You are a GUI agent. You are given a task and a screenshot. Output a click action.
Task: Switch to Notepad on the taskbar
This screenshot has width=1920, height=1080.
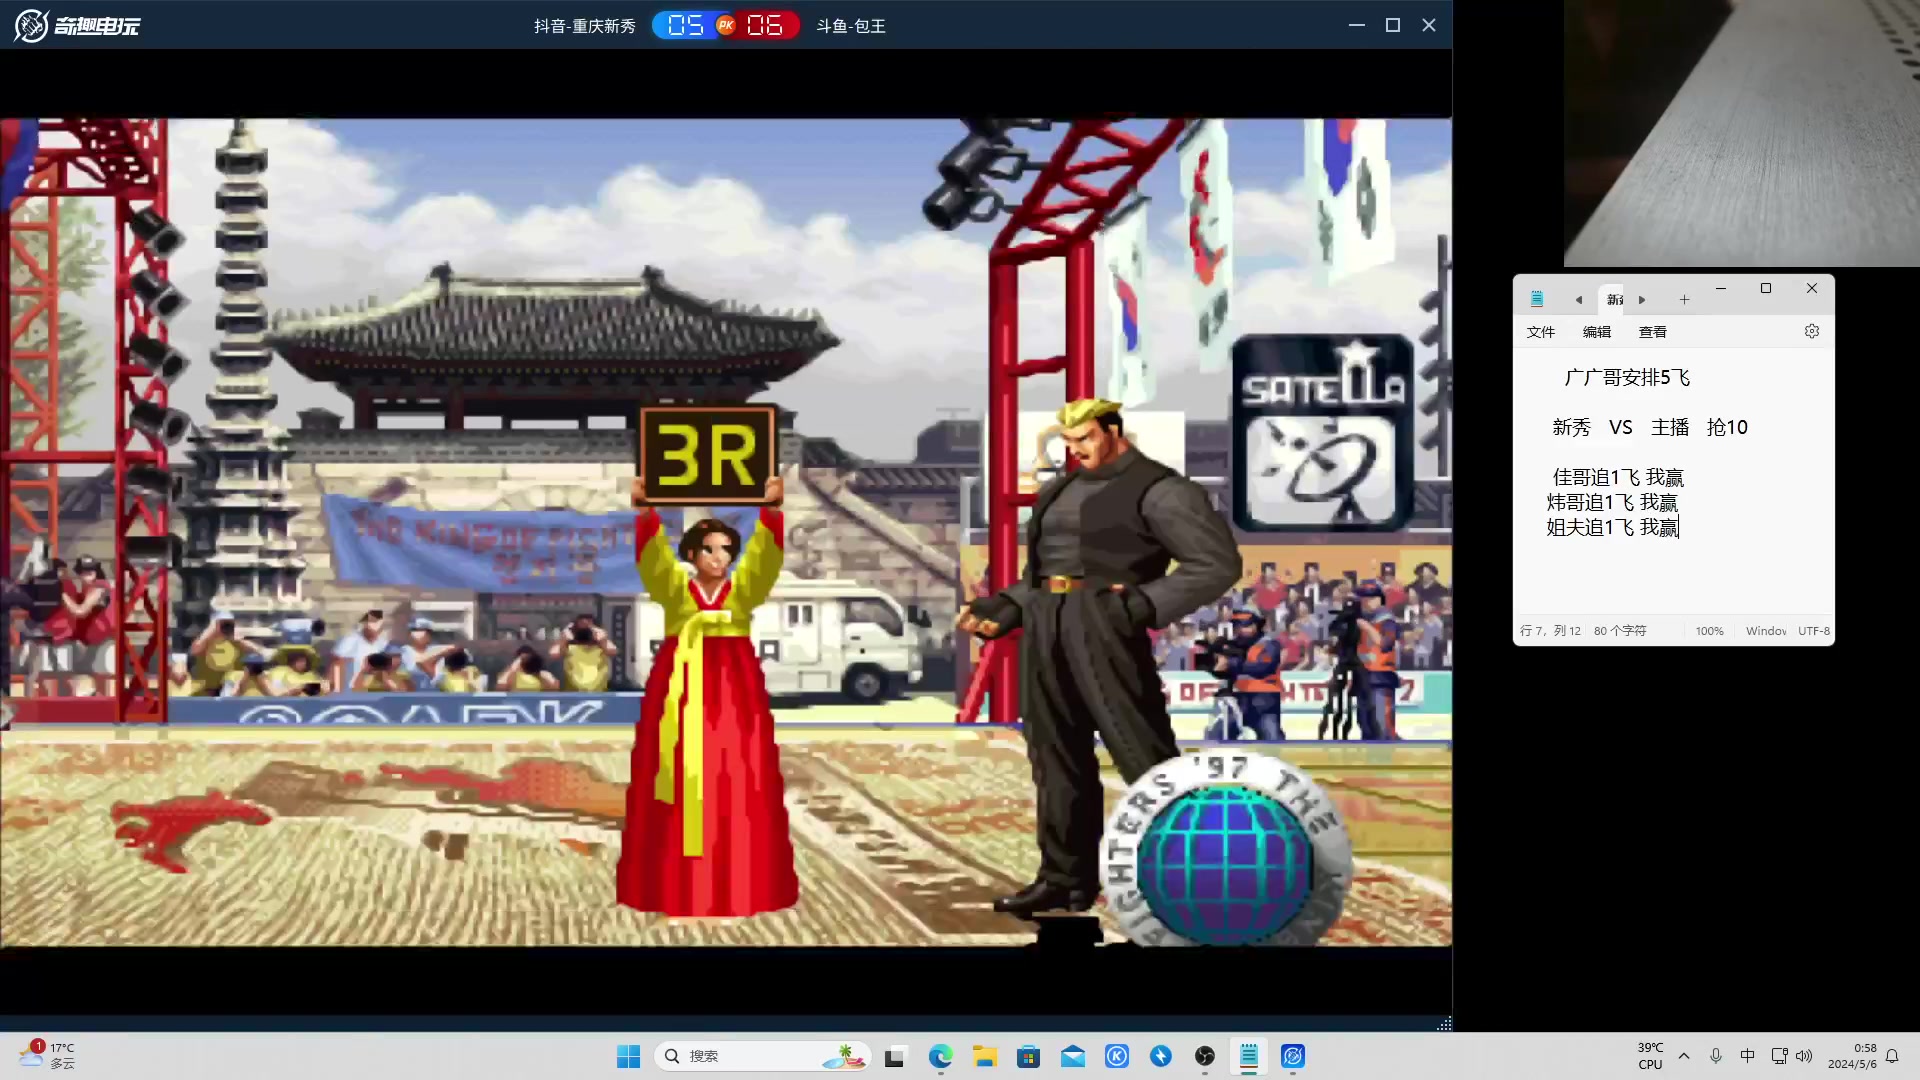click(x=1249, y=1056)
